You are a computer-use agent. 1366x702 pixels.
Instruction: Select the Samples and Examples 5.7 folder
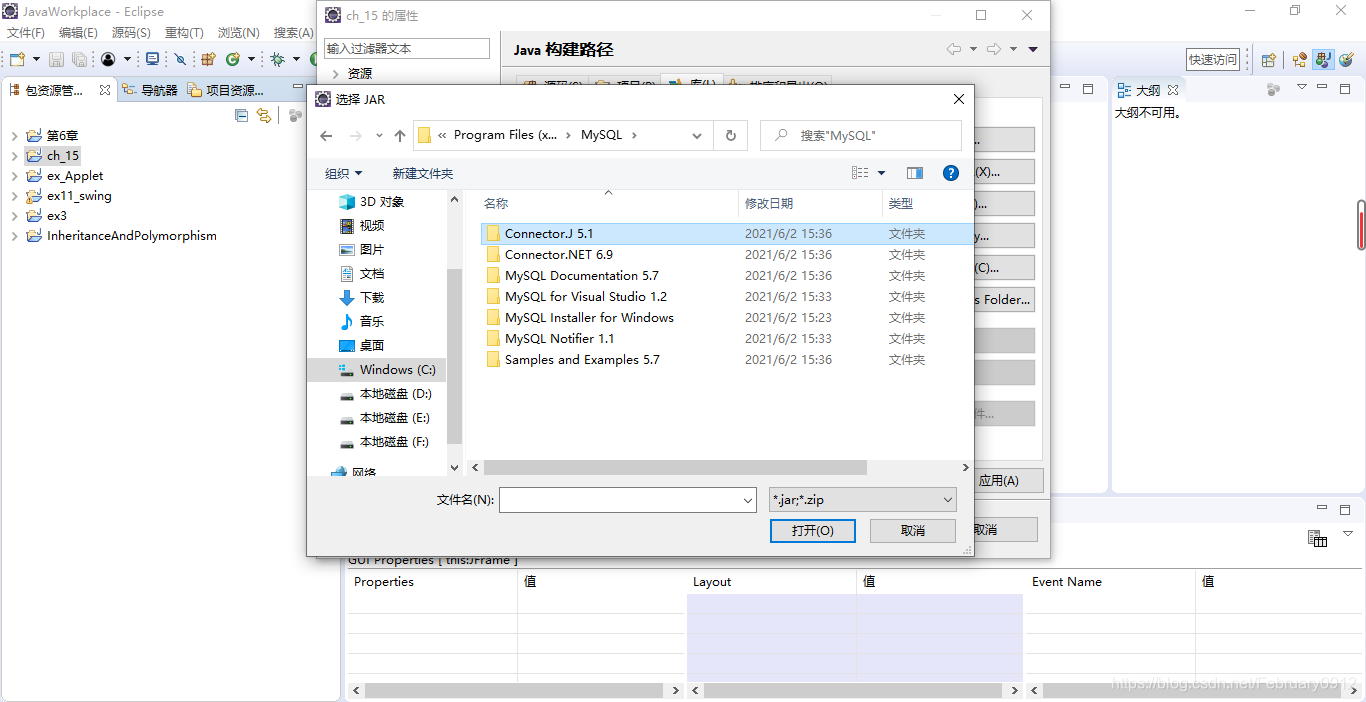pyautogui.click(x=582, y=360)
